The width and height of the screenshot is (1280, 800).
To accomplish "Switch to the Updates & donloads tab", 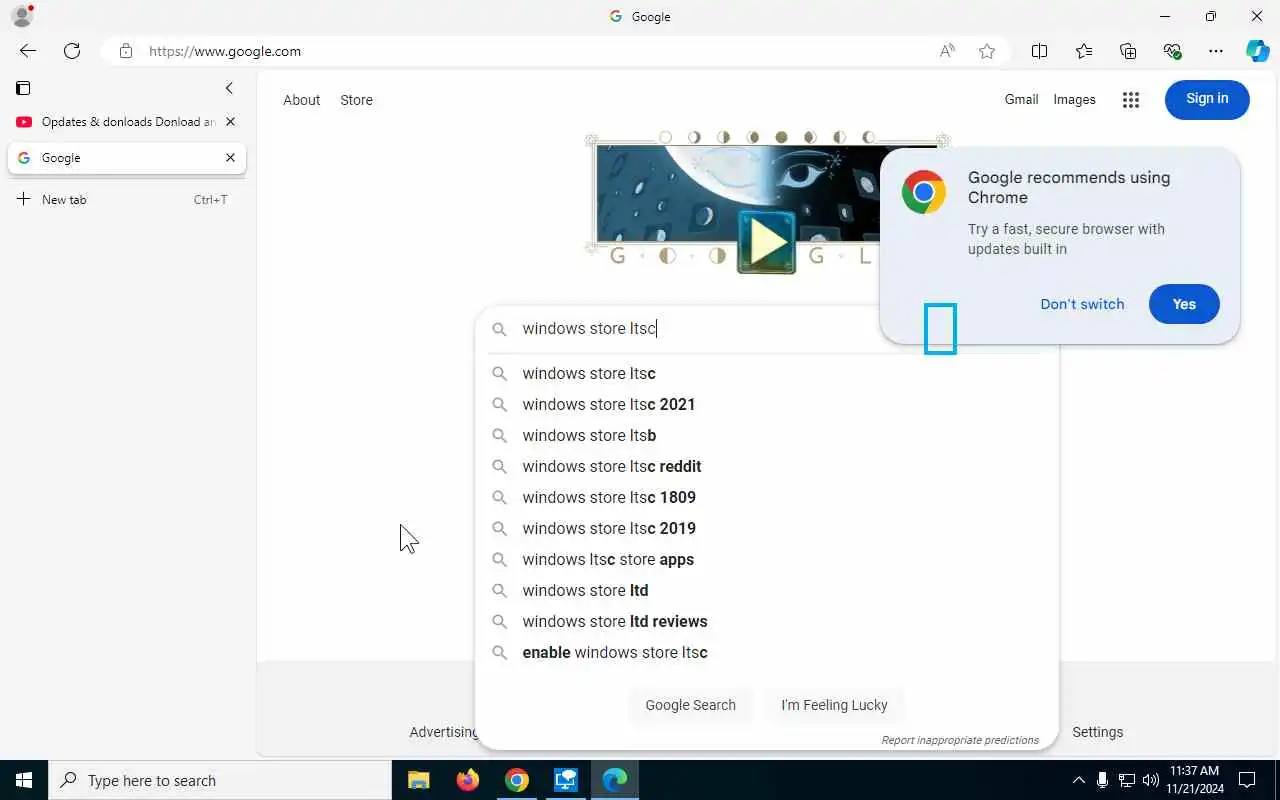I will pyautogui.click(x=127, y=122).
